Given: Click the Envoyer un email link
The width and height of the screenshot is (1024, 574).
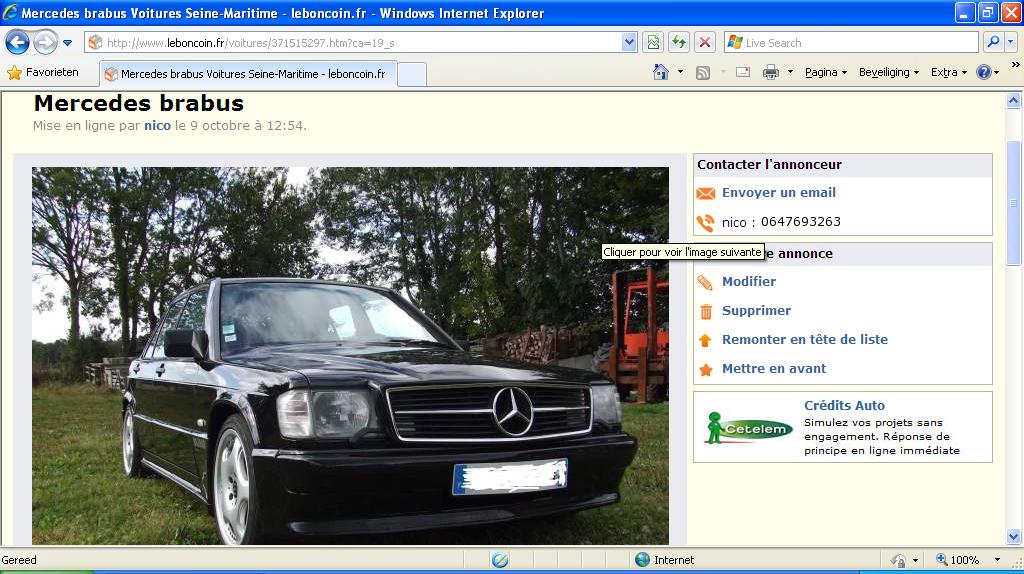Looking at the screenshot, I should [778, 193].
